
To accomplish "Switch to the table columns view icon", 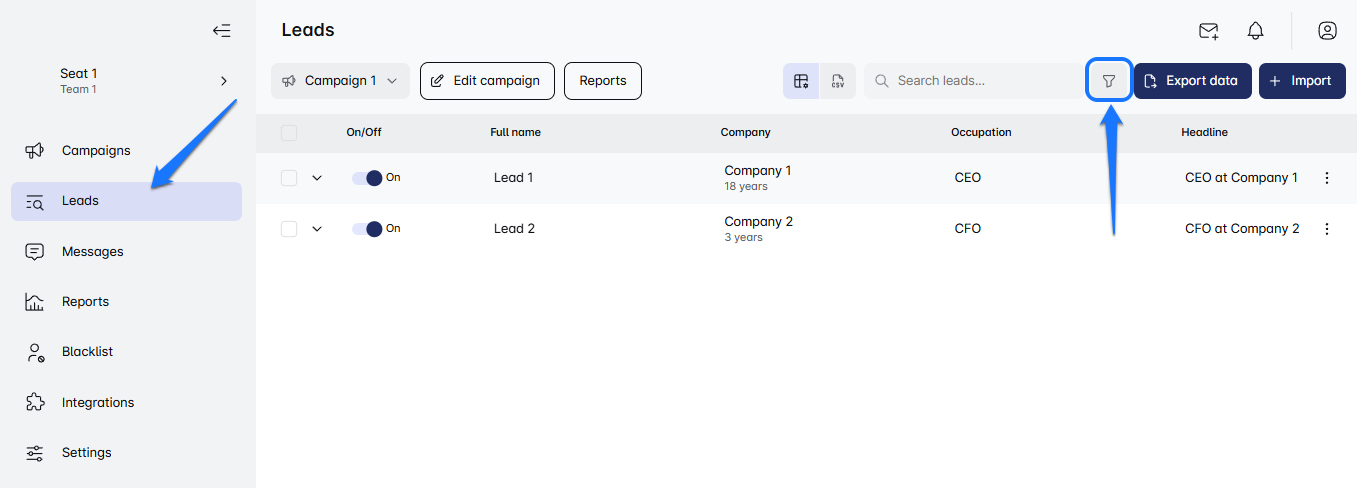I will click(801, 81).
